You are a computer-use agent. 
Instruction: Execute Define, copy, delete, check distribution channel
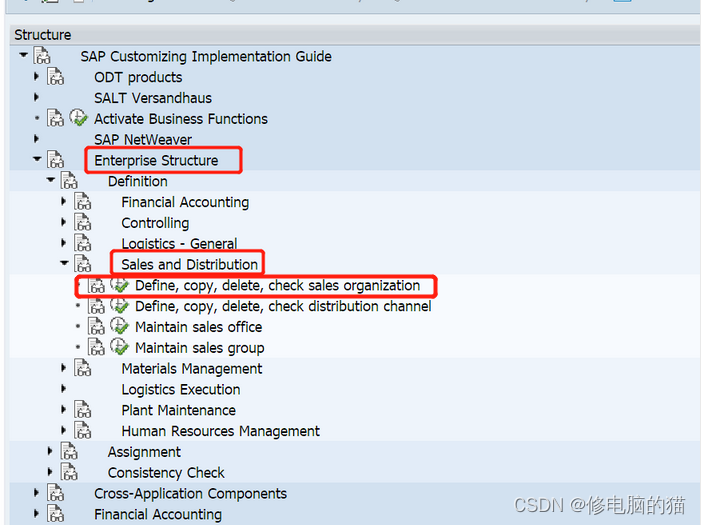pos(119,305)
